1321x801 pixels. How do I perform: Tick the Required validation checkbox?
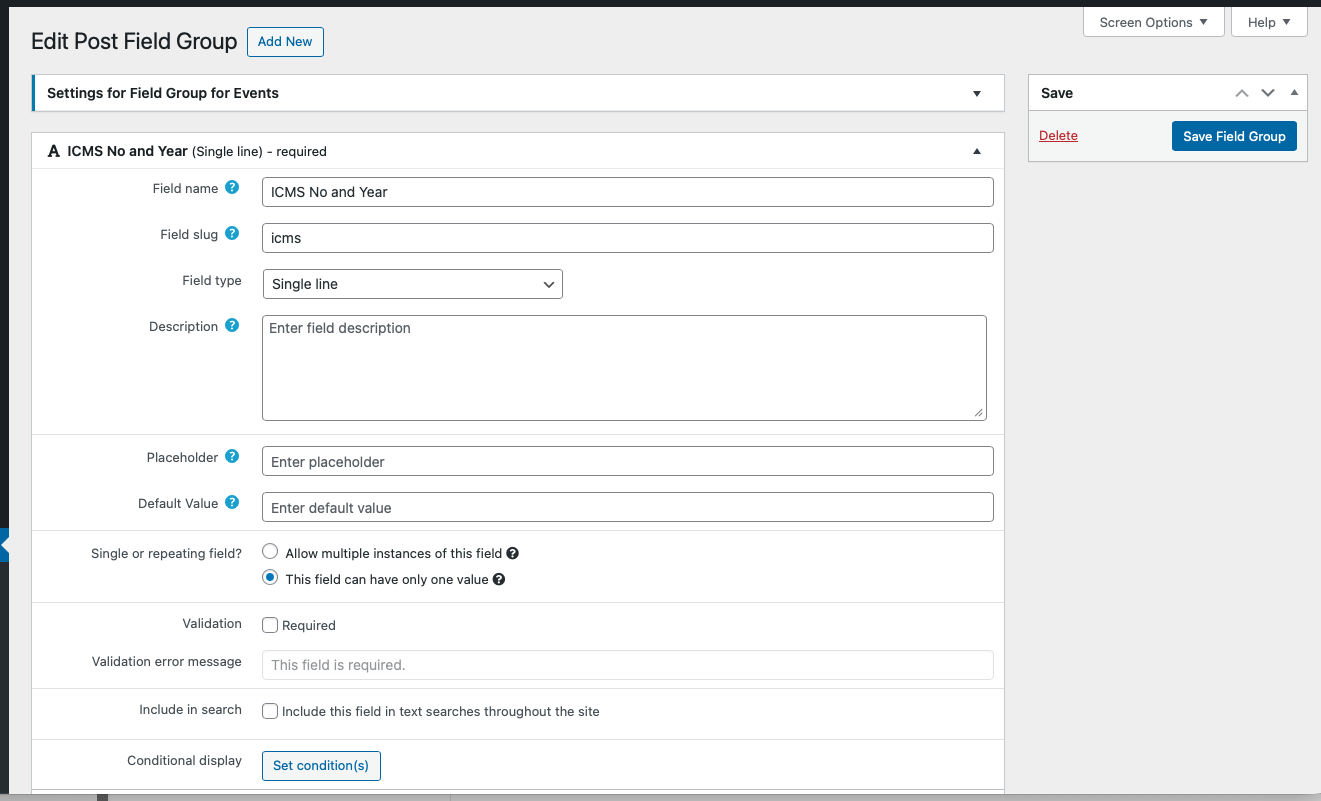pos(270,625)
